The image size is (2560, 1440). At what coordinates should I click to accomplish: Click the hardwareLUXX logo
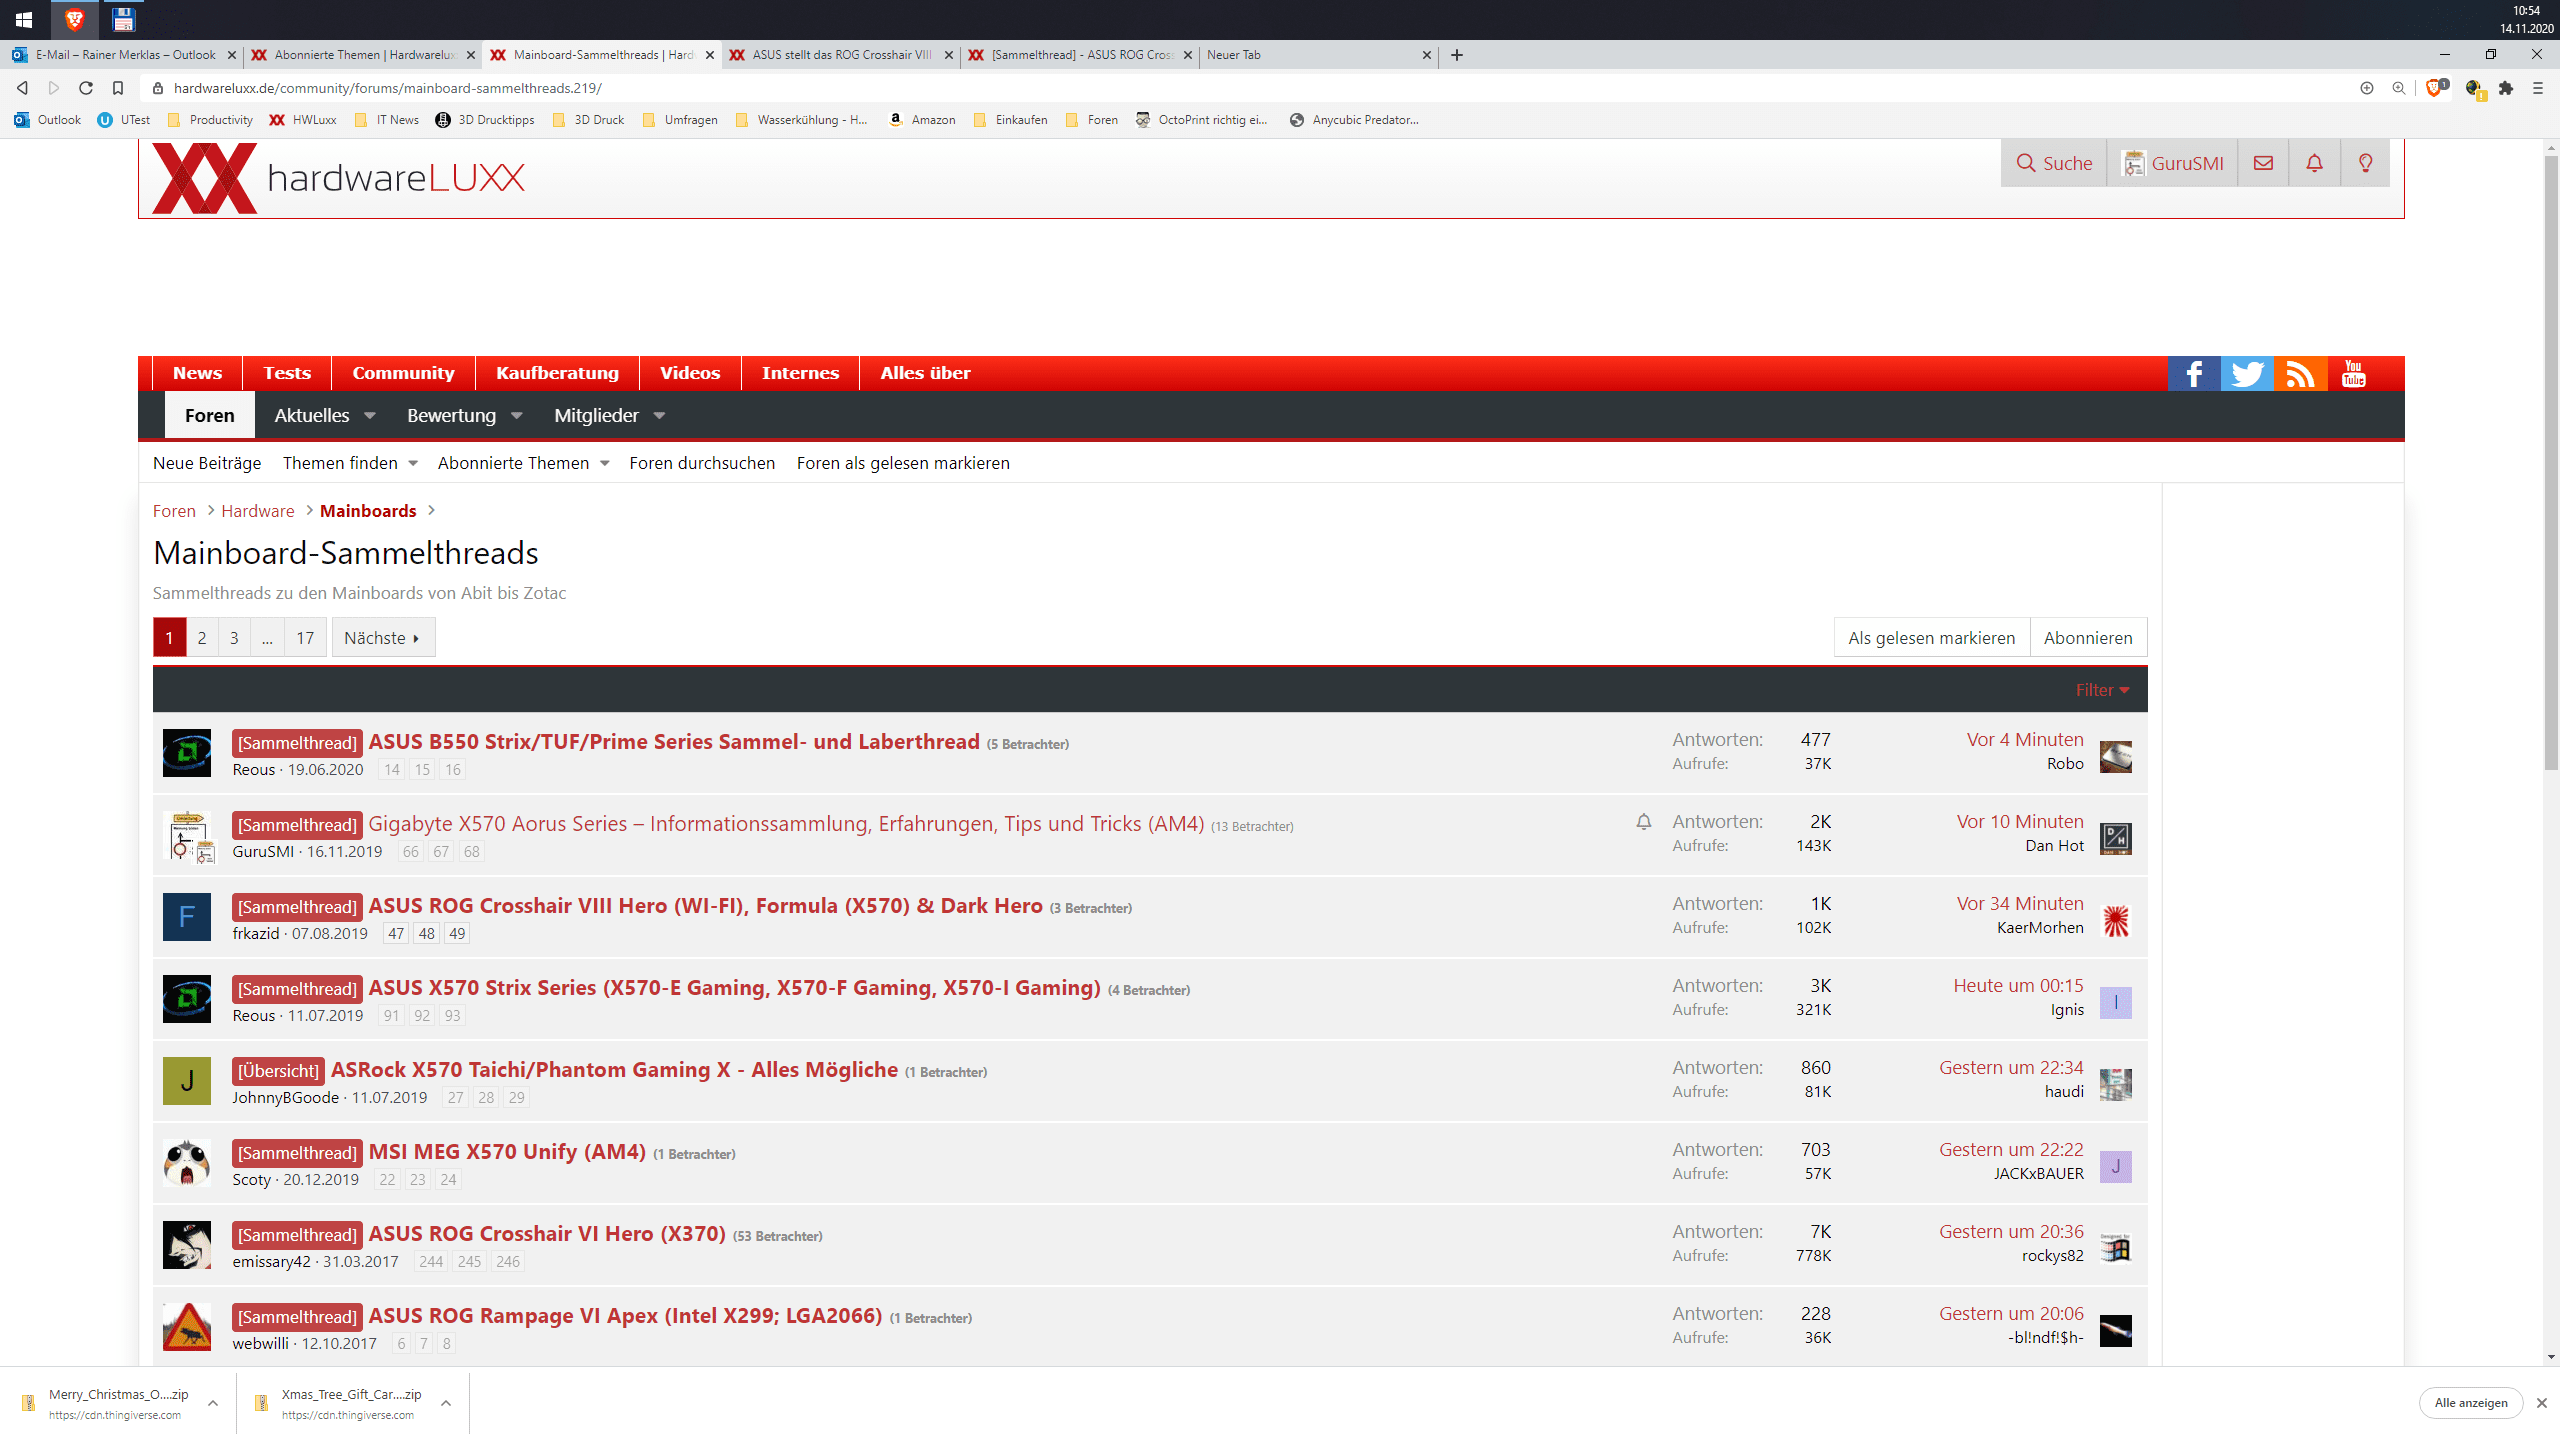coord(338,178)
